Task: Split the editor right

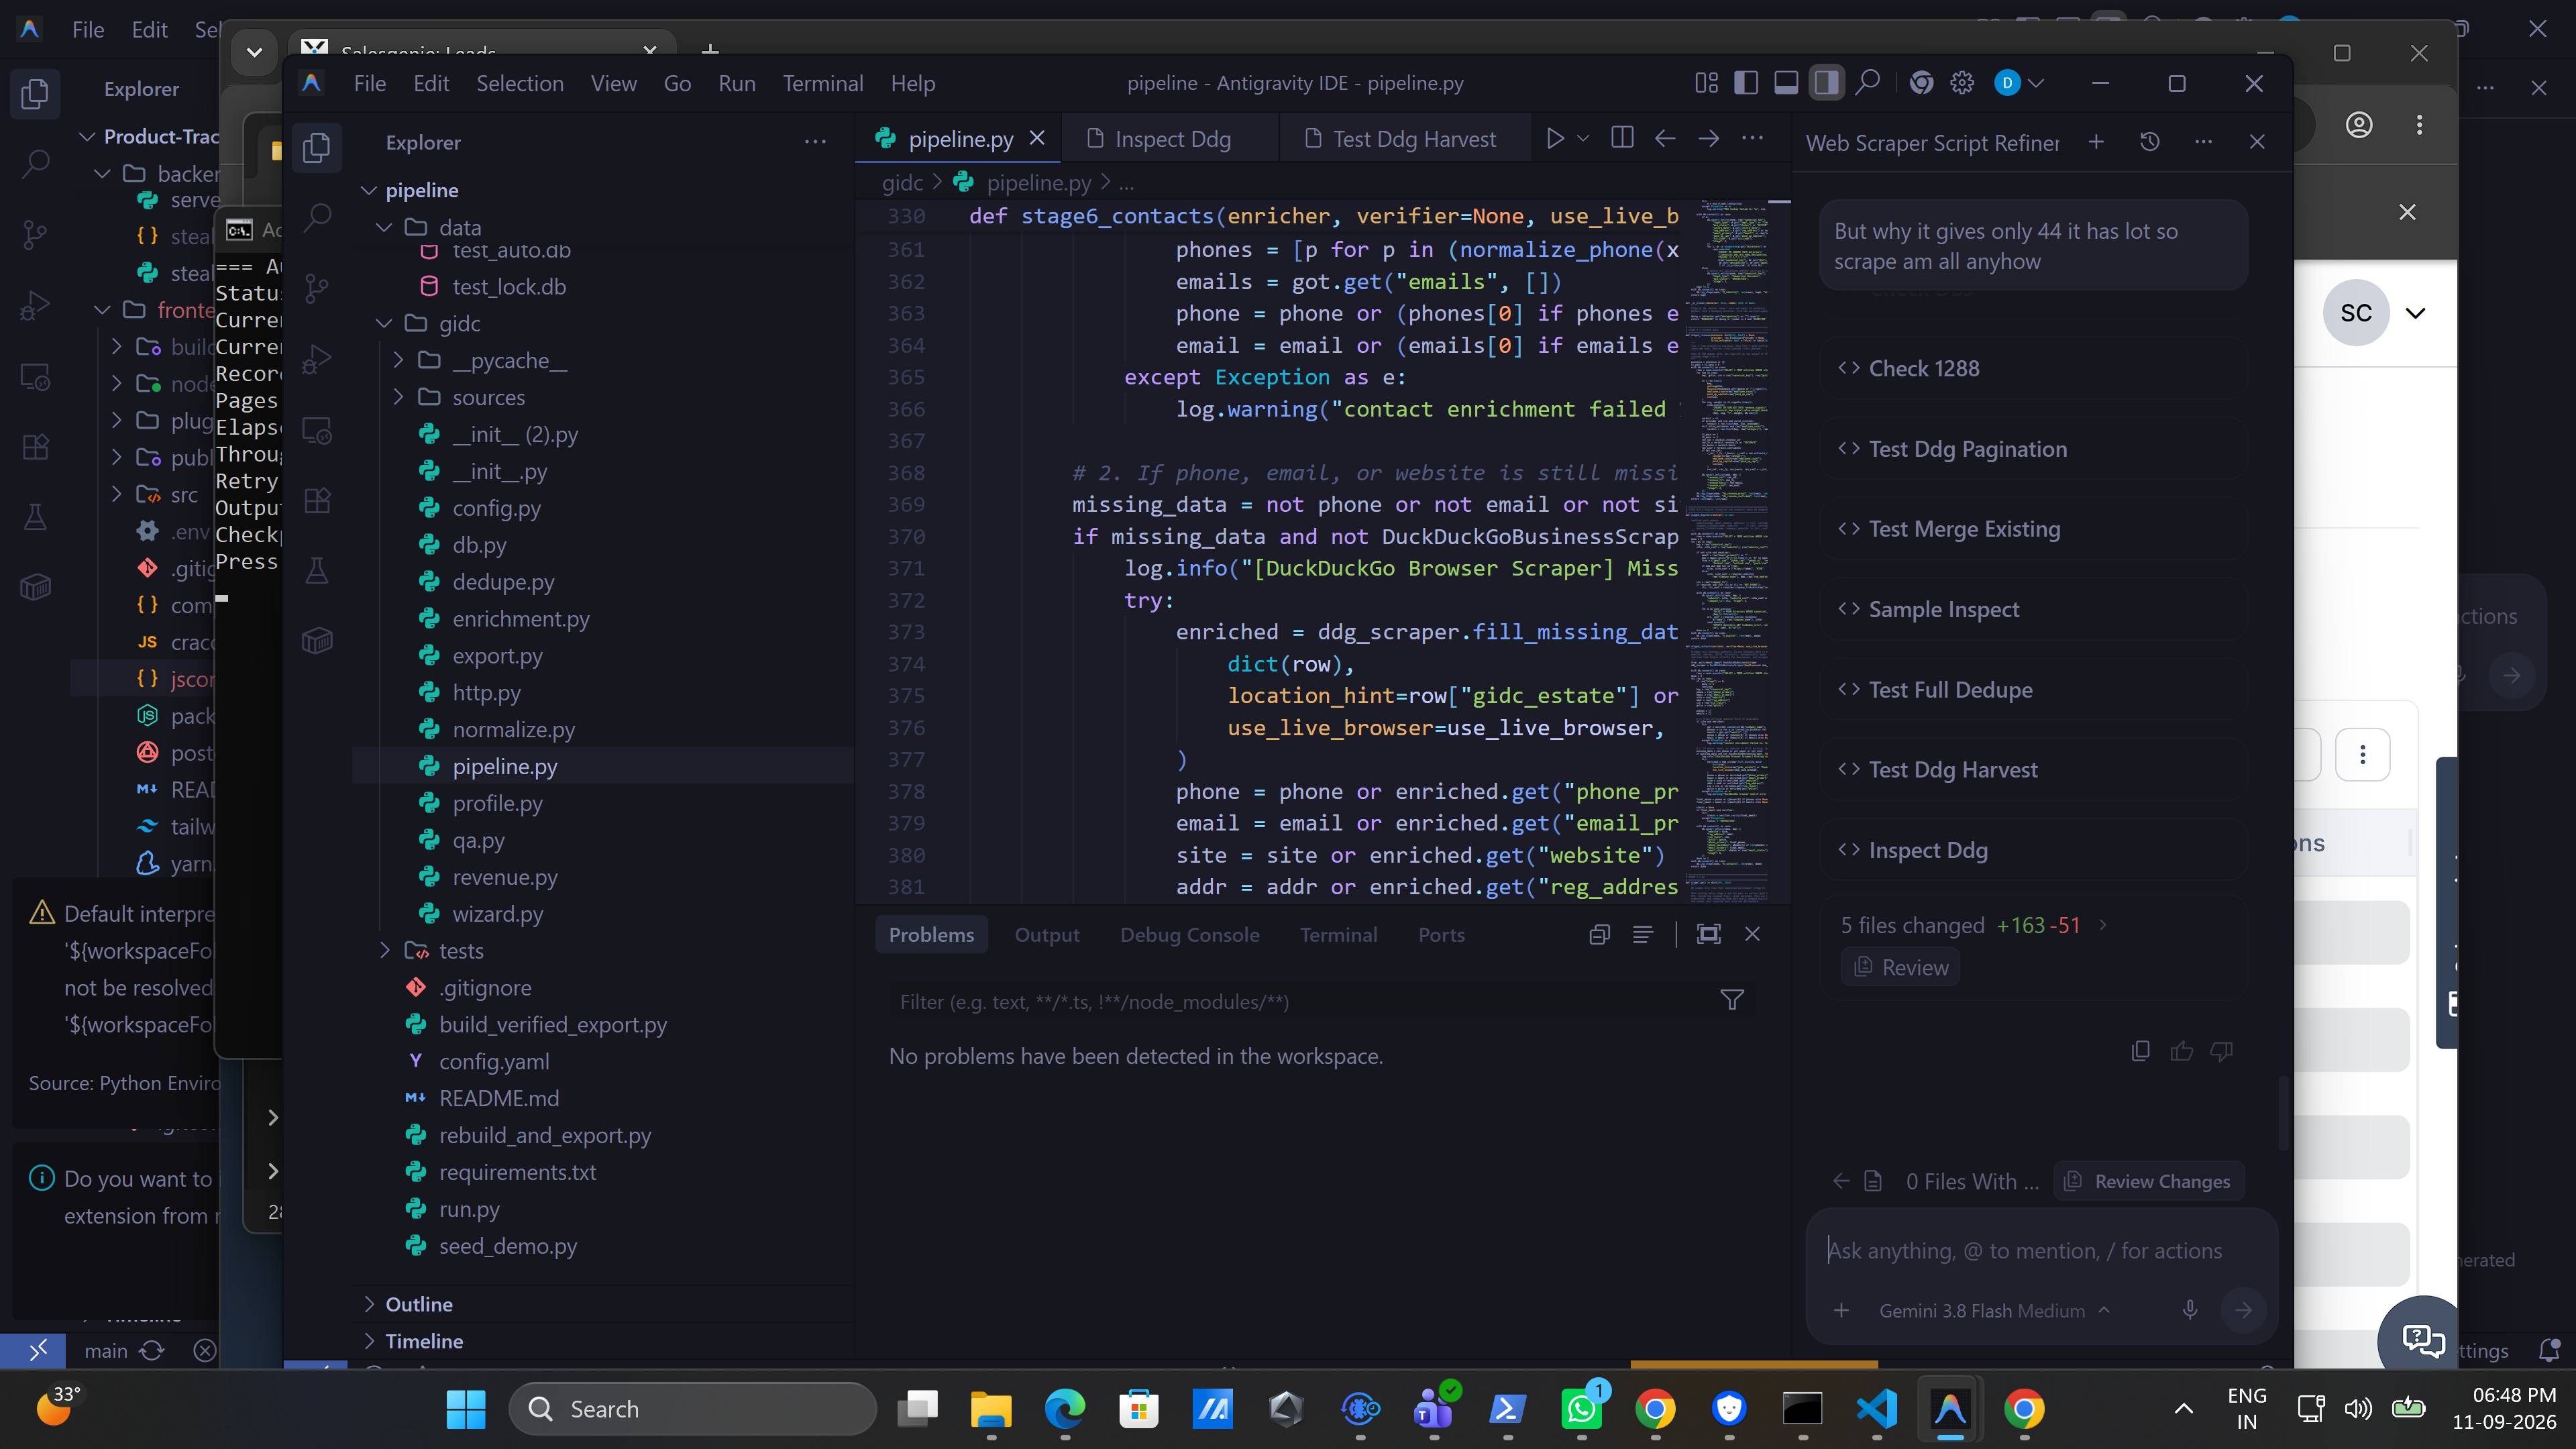Action: [x=1622, y=138]
